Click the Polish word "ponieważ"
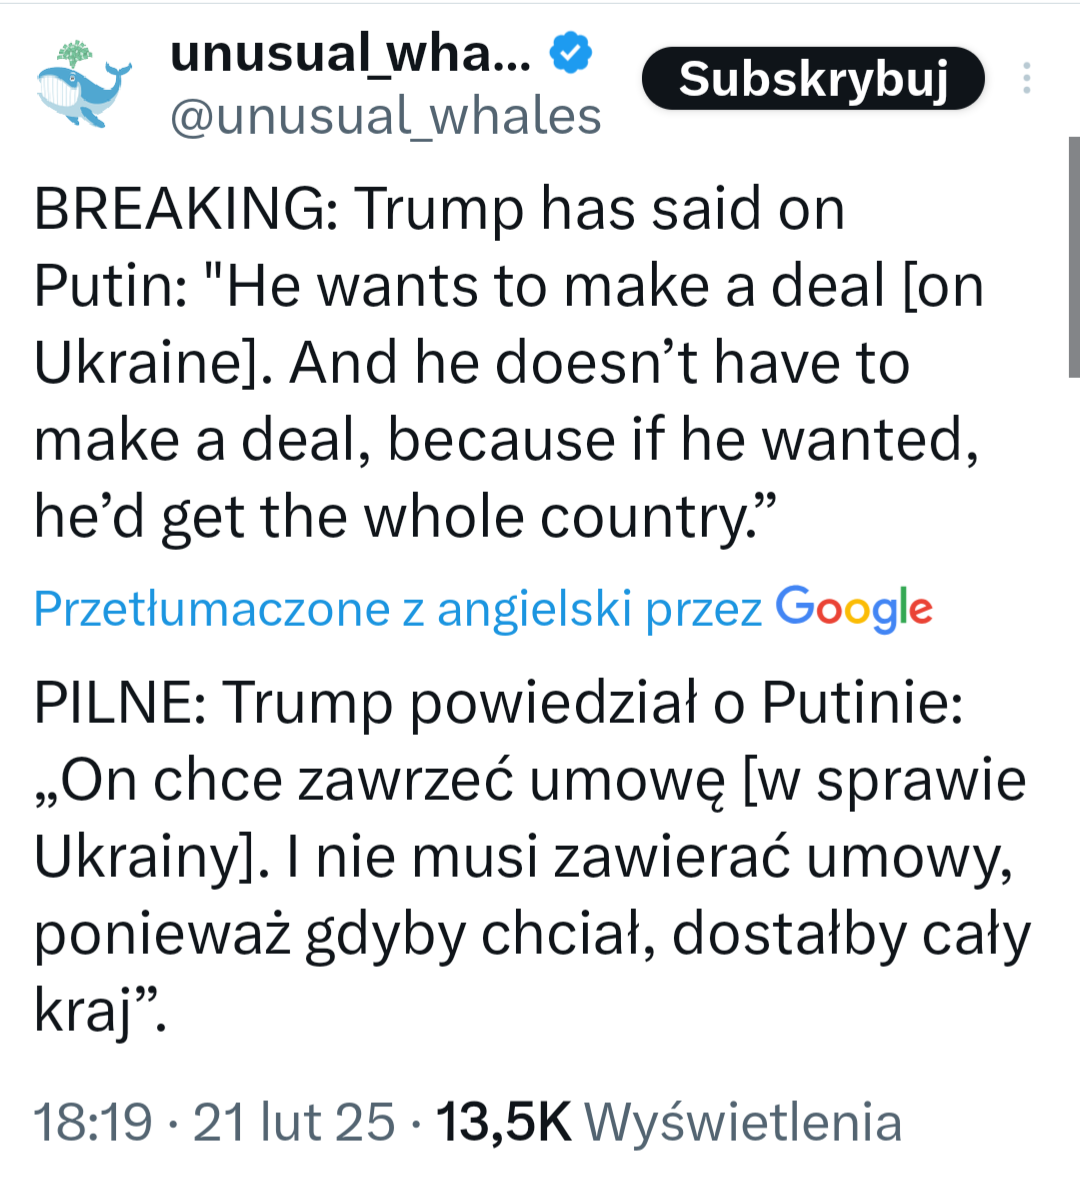 point(162,934)
